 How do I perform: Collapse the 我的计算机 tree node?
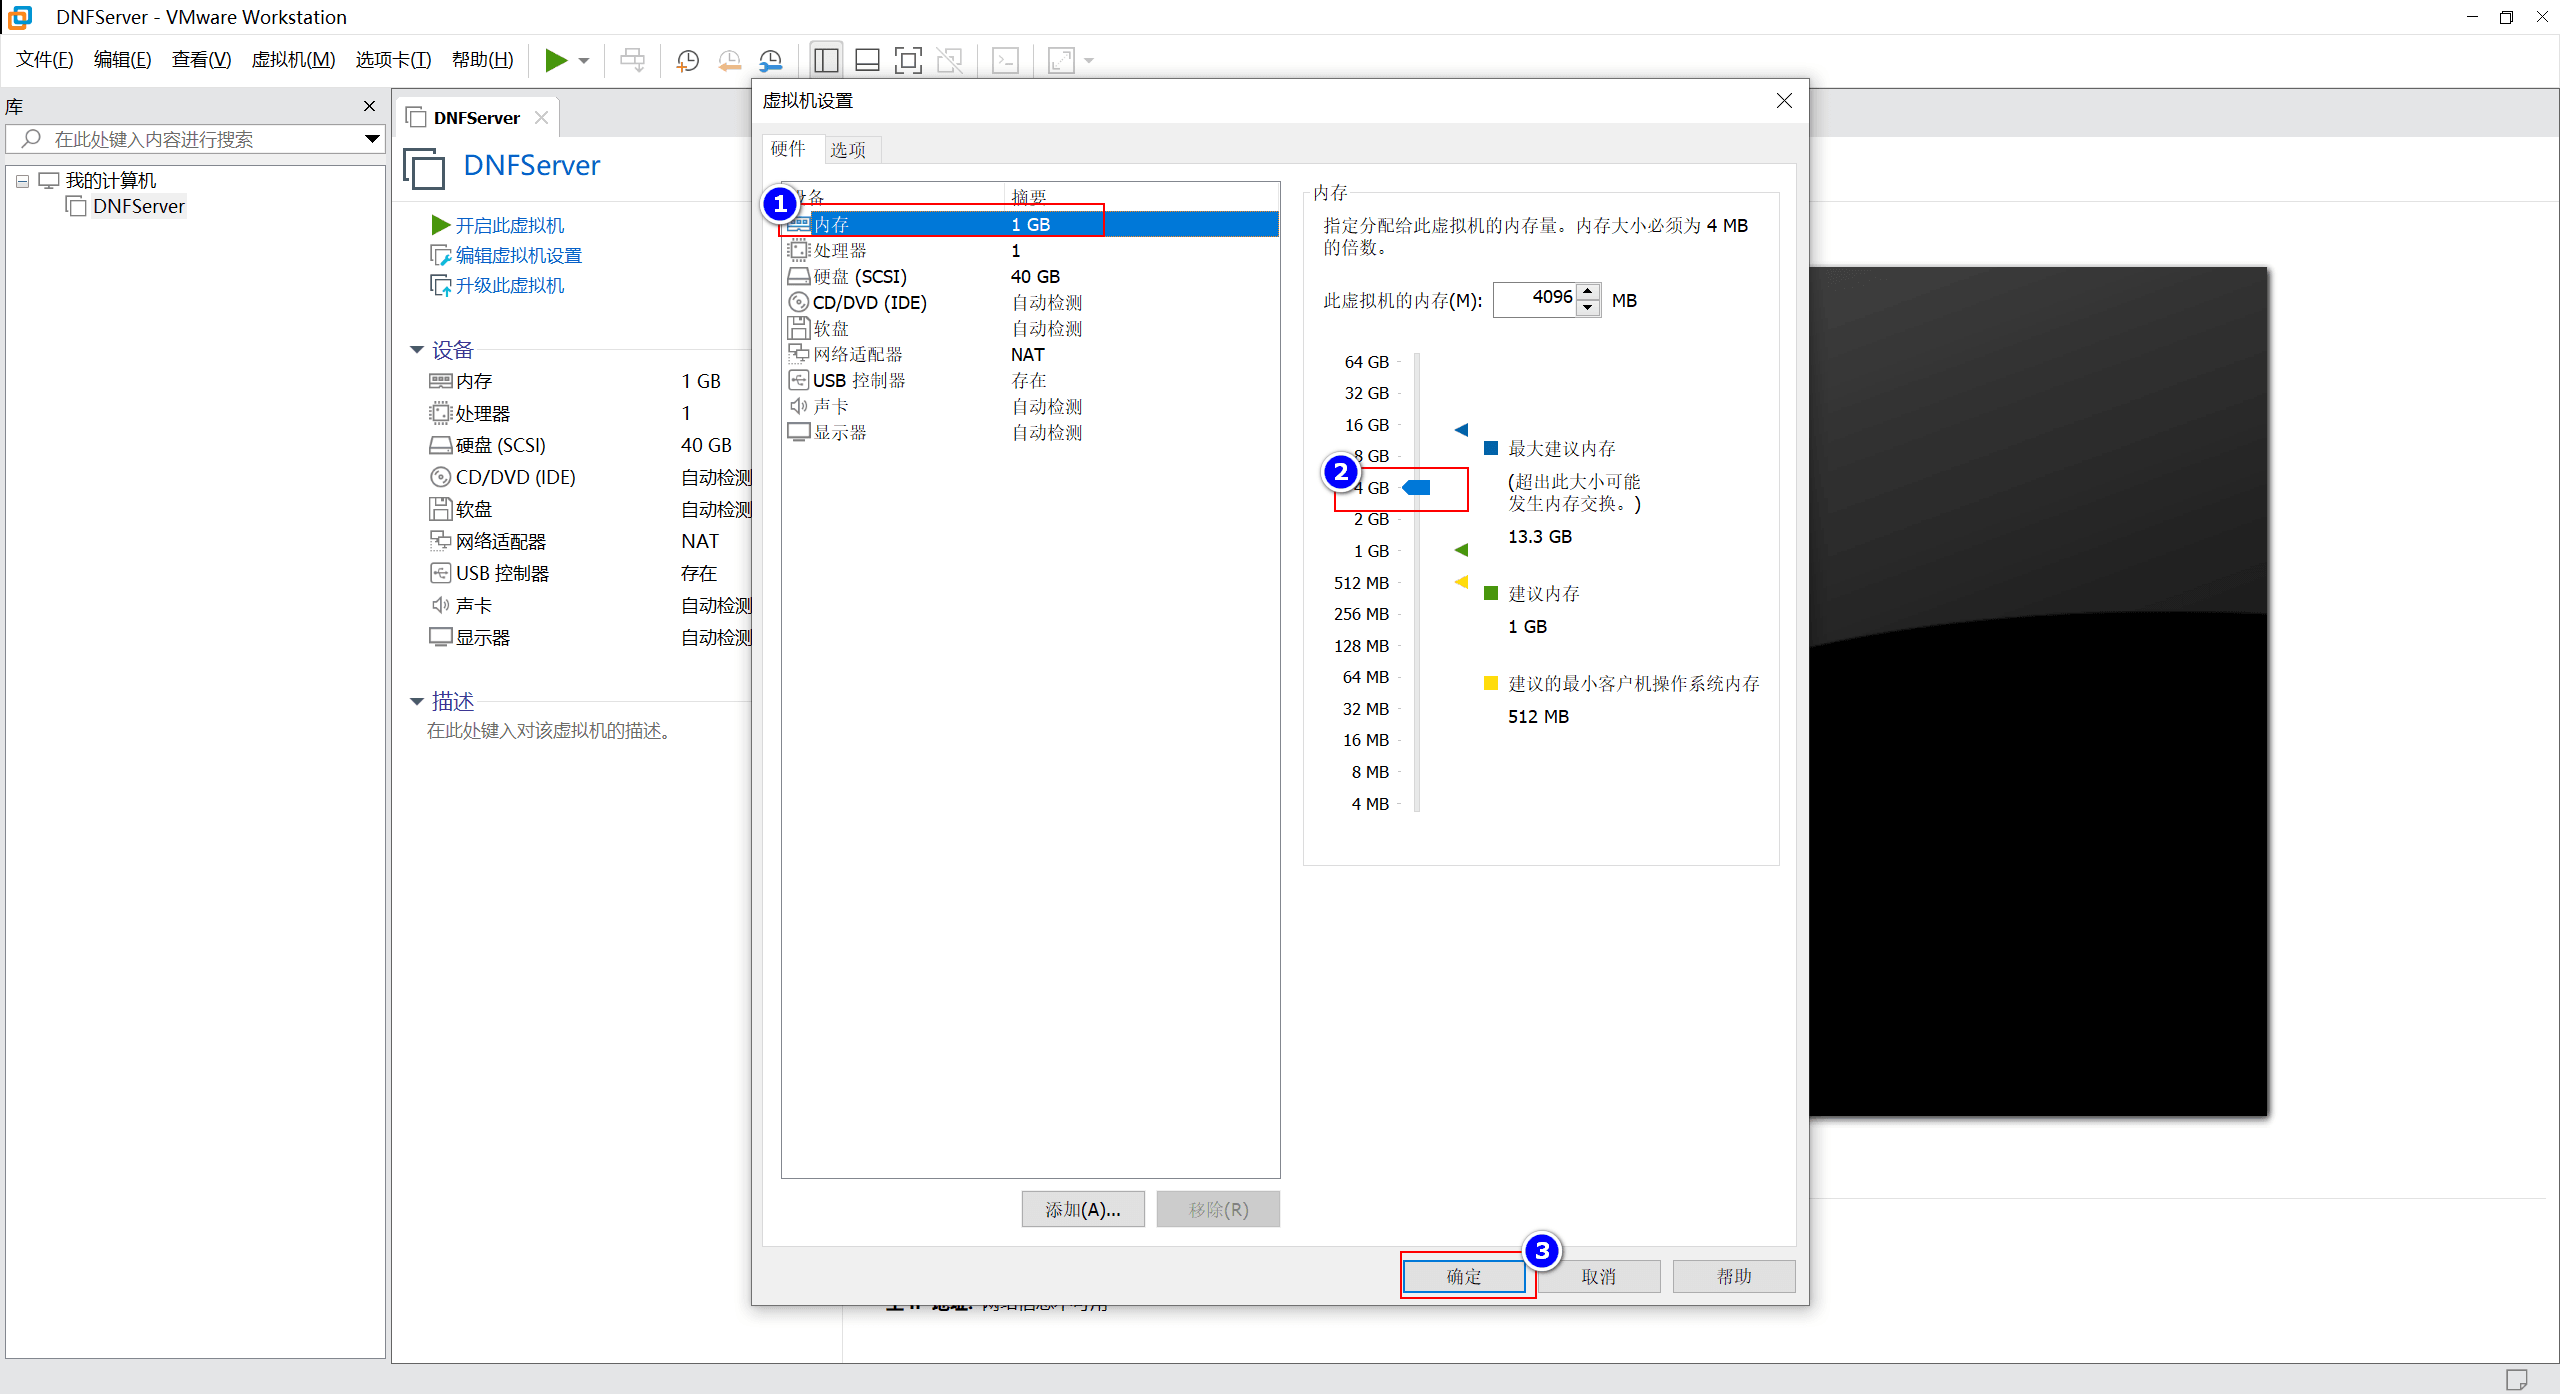pos(22,181)
